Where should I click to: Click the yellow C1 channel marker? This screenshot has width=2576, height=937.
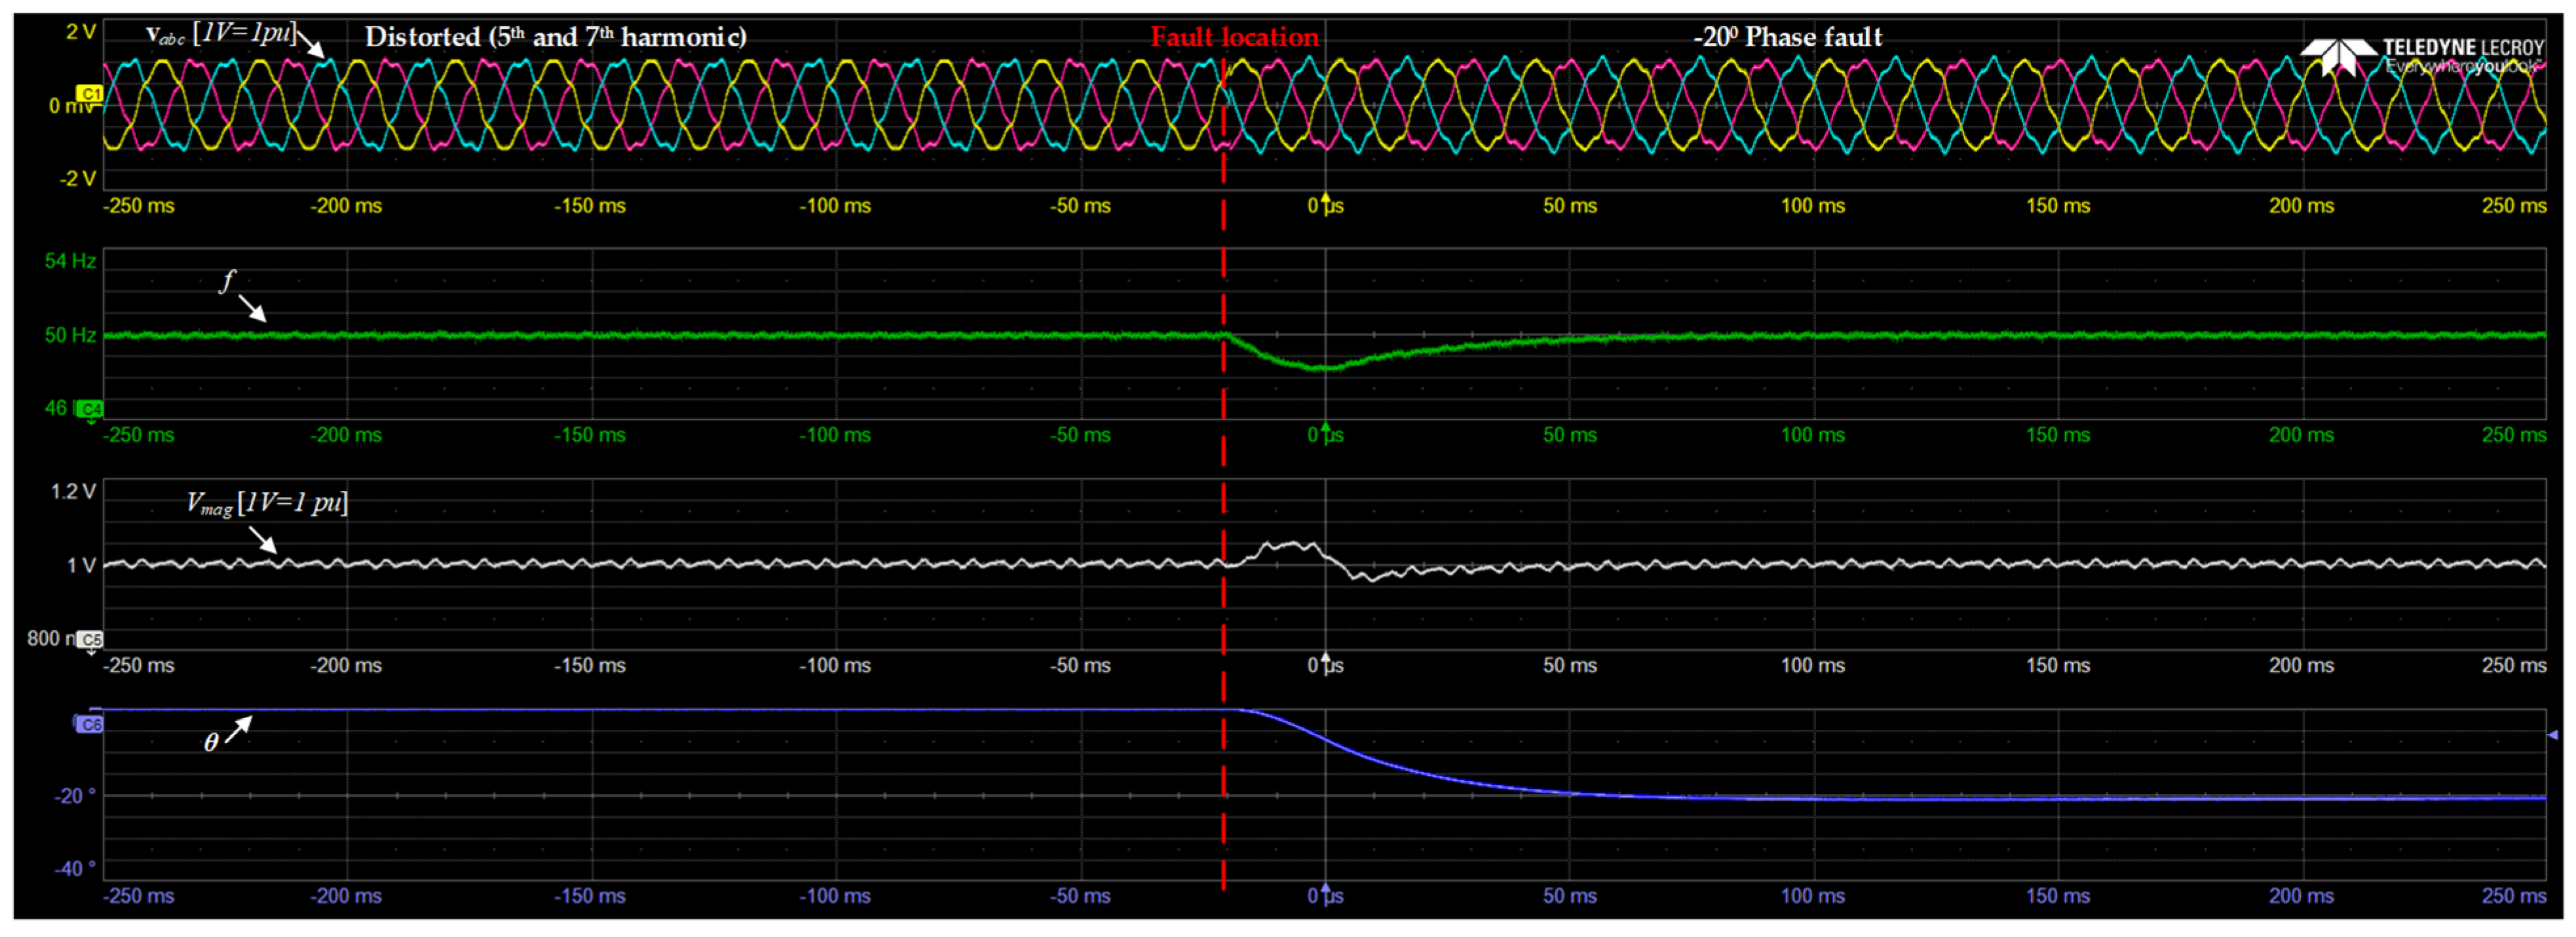[89, 93]
